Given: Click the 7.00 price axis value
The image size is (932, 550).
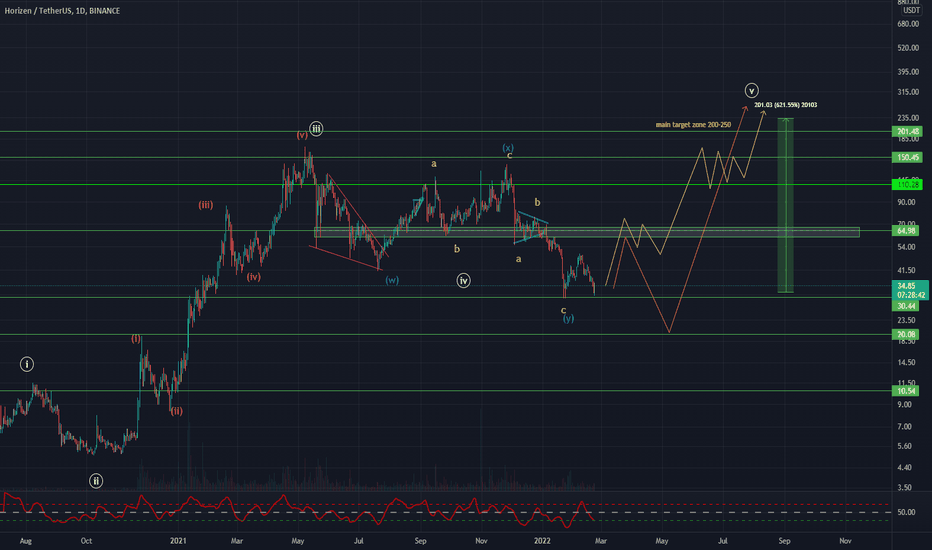Looking at the screenshot, I should (x=904, y=427).
